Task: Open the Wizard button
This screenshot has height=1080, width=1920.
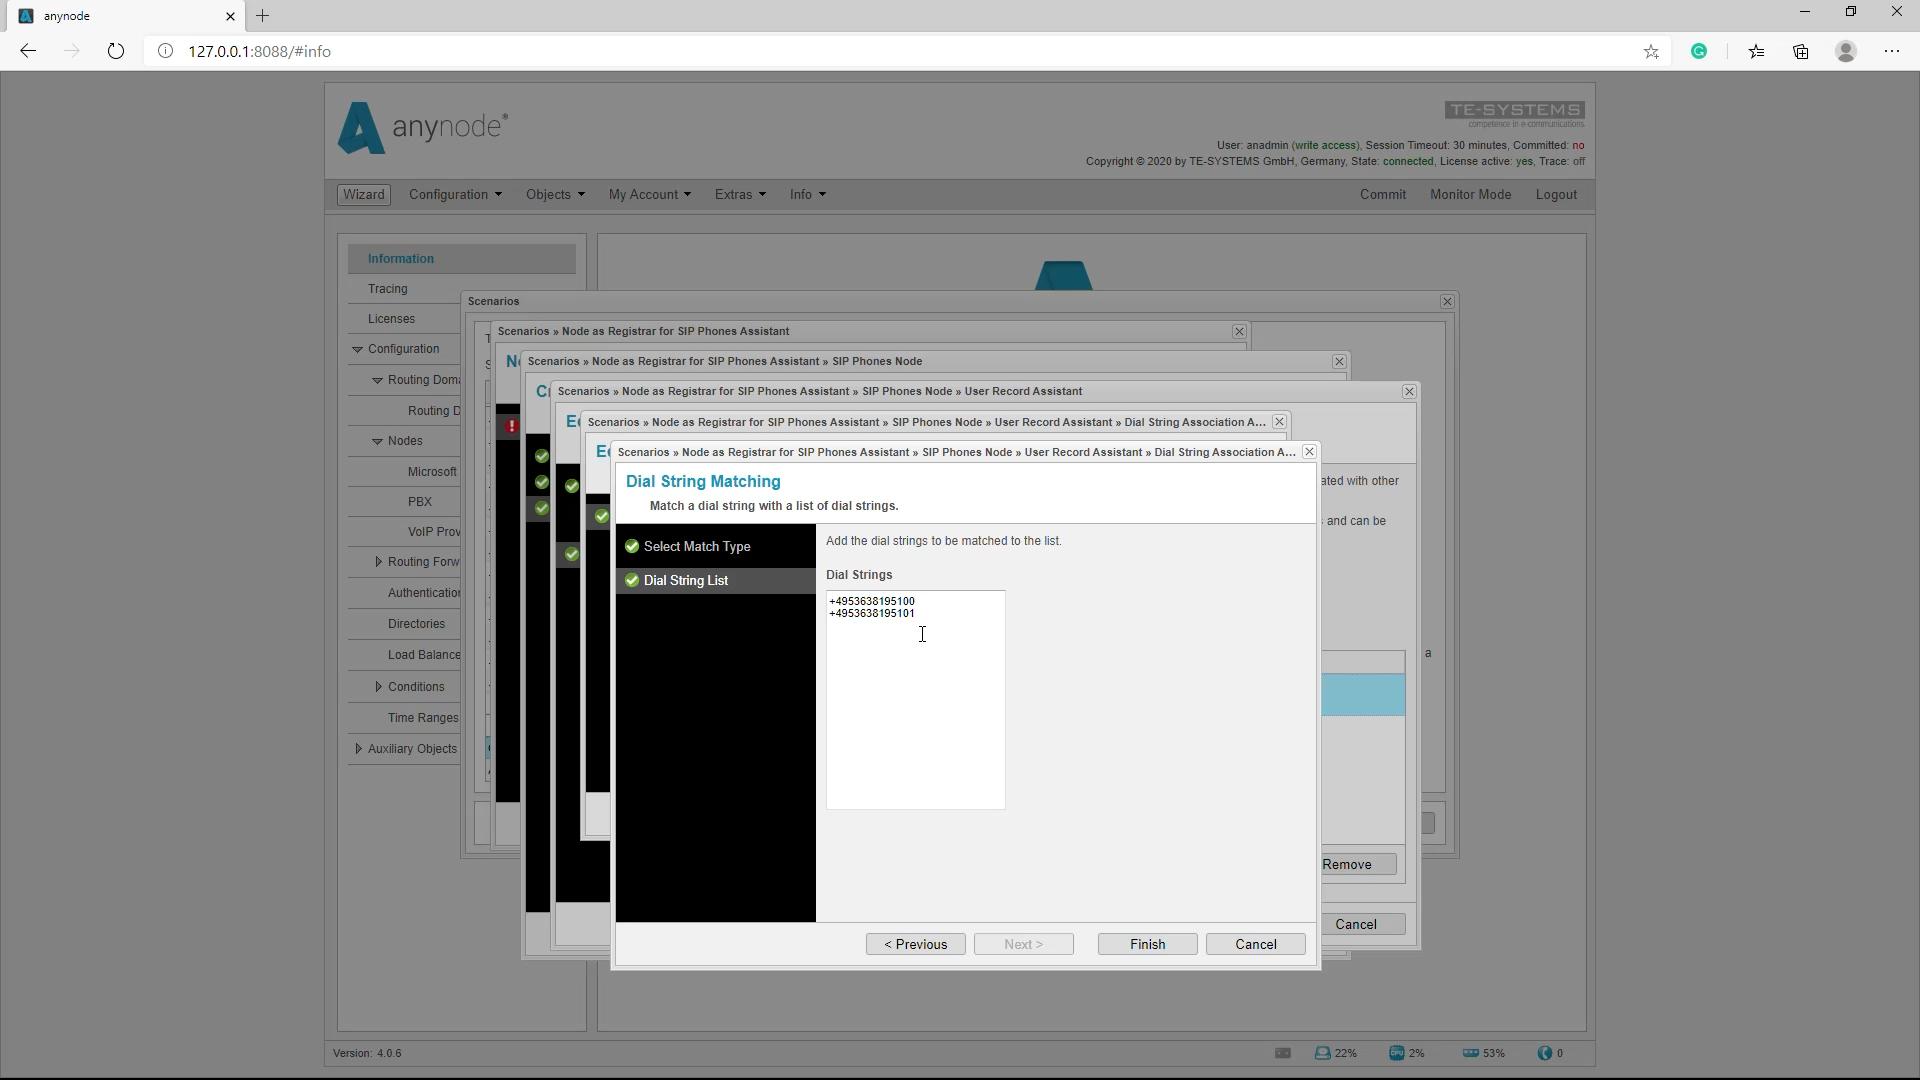Action: pos(364,195)
